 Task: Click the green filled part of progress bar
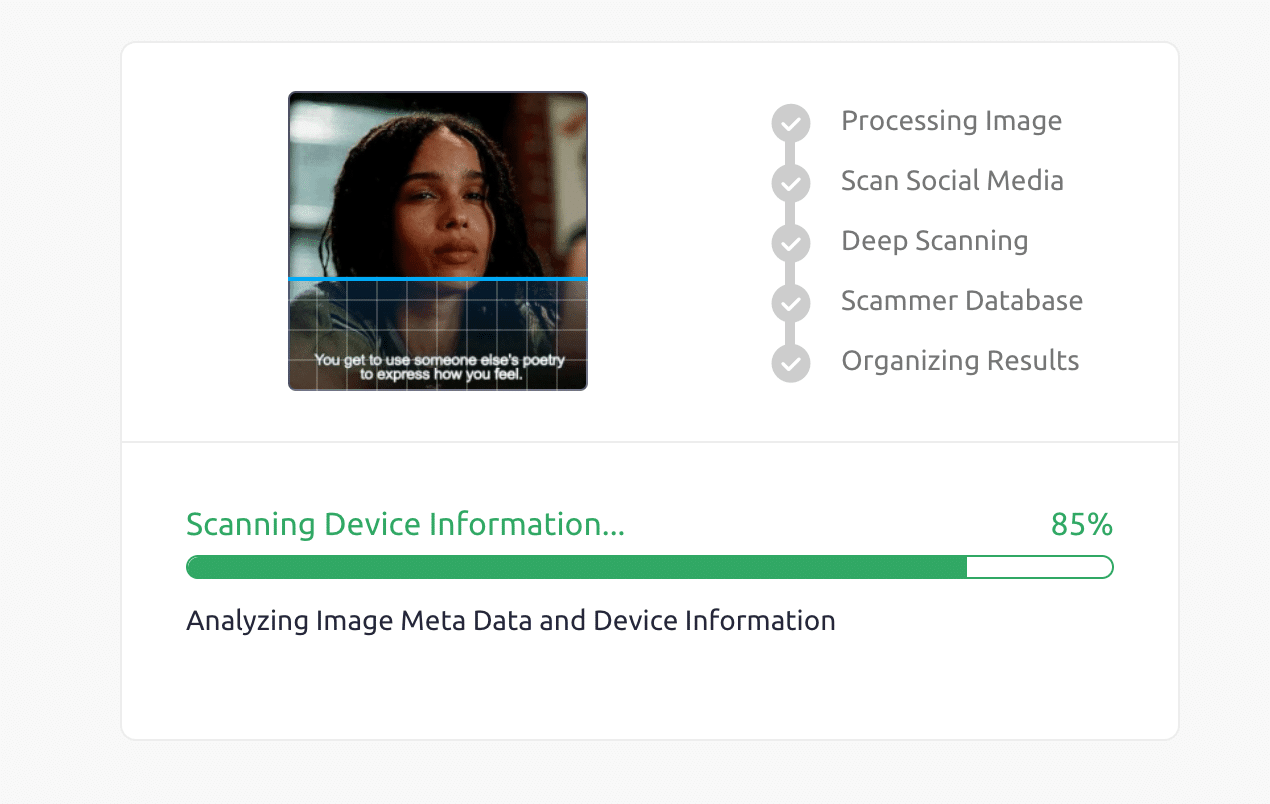click(576, 567)
